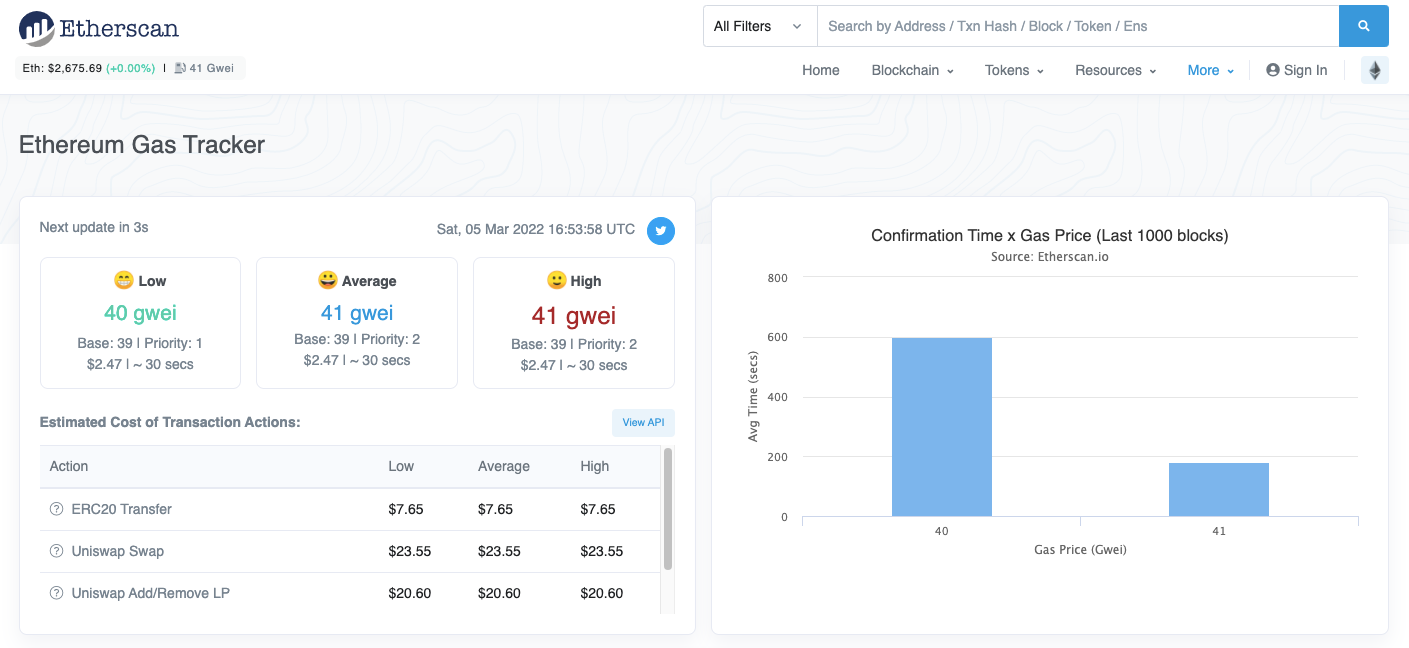Image resolution: width=1409 pixels, height=648 pixels.
Task: Click the chart title Confirmation Time x Gas Price
Action: pos(1050,236)
